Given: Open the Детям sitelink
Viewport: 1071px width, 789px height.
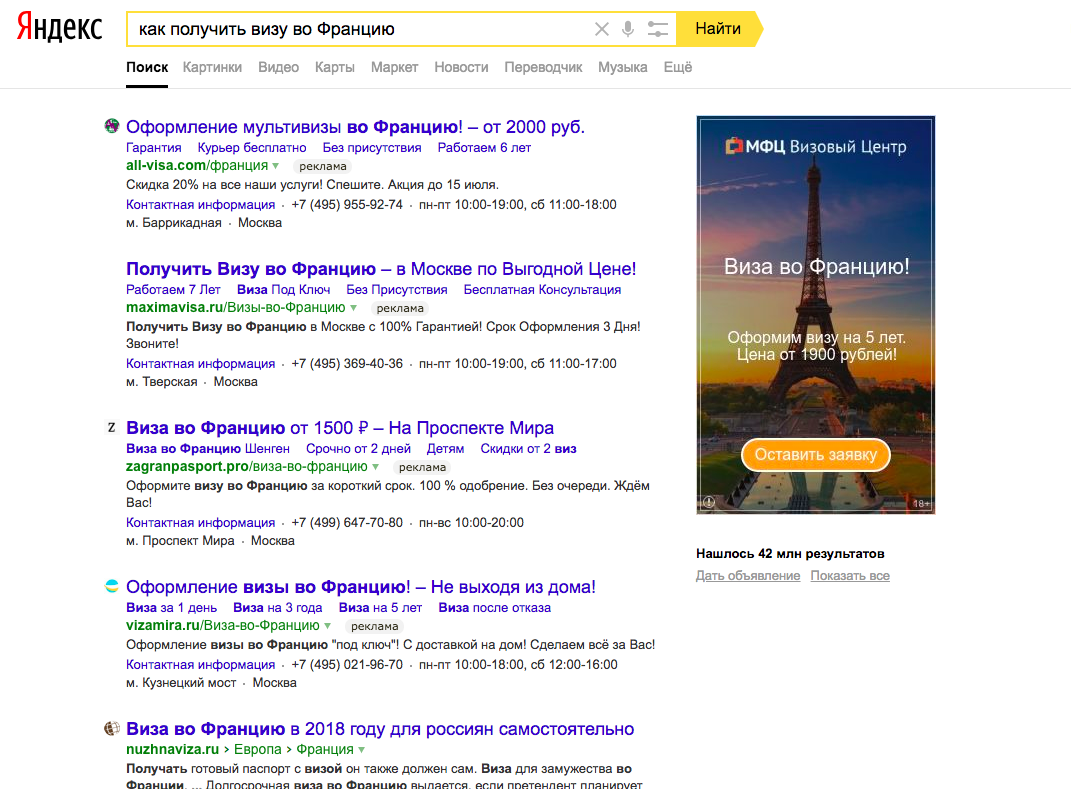Looking at the screenshot, I should pyautogui.click(x=445, y=449).
